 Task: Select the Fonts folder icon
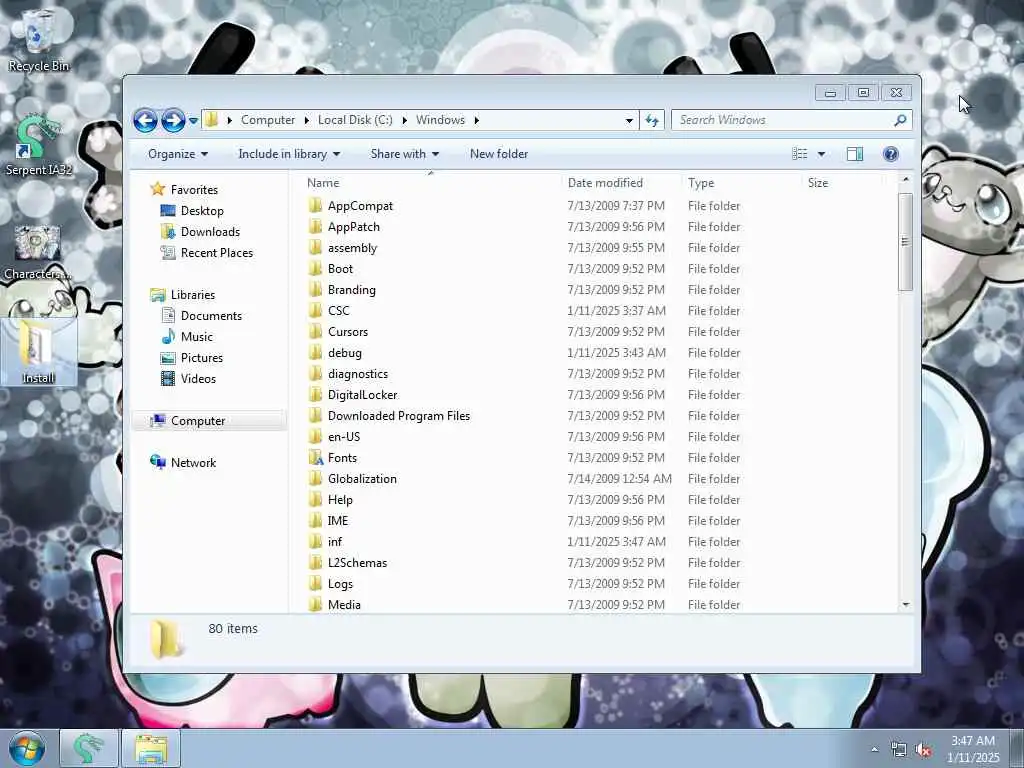coord(315,458)
